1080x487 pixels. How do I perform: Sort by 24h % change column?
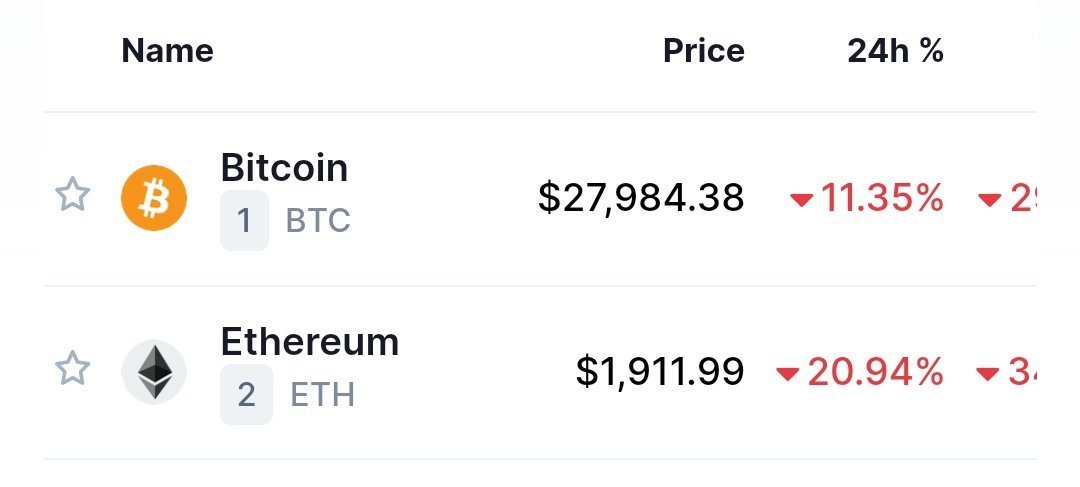[x=895, y=51]
